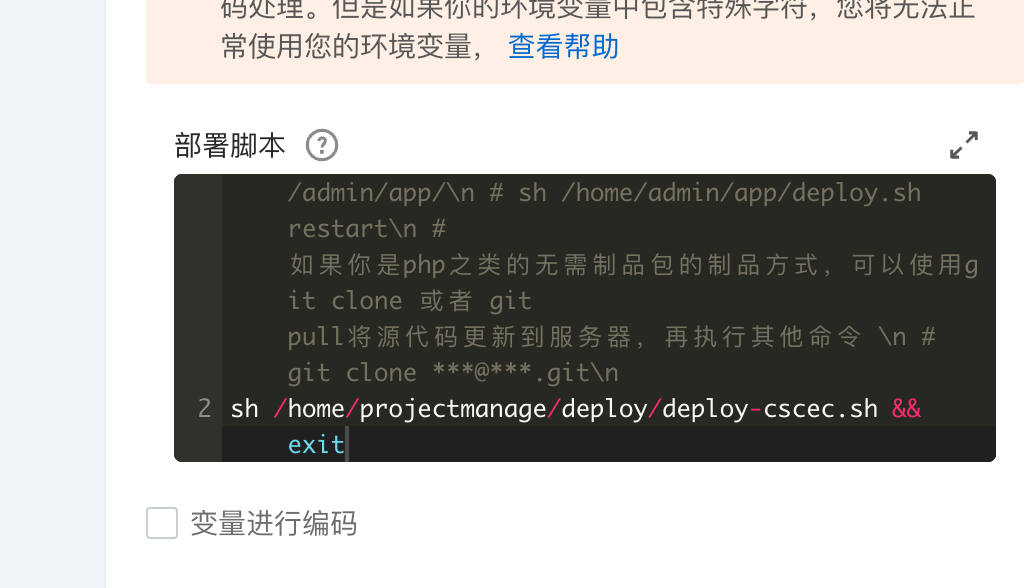Click the it clone 或者 git comment line
The image size is (1036, 588).
410,301
